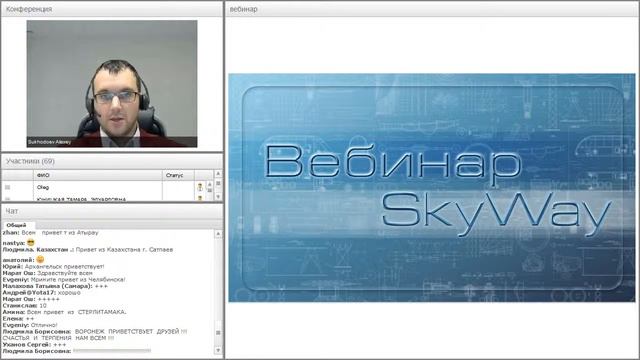The width and height of the screenshot is (640, 360).
Task: Click Елена's ++ message
Action: pyautogui.click(x=18, y=318)
